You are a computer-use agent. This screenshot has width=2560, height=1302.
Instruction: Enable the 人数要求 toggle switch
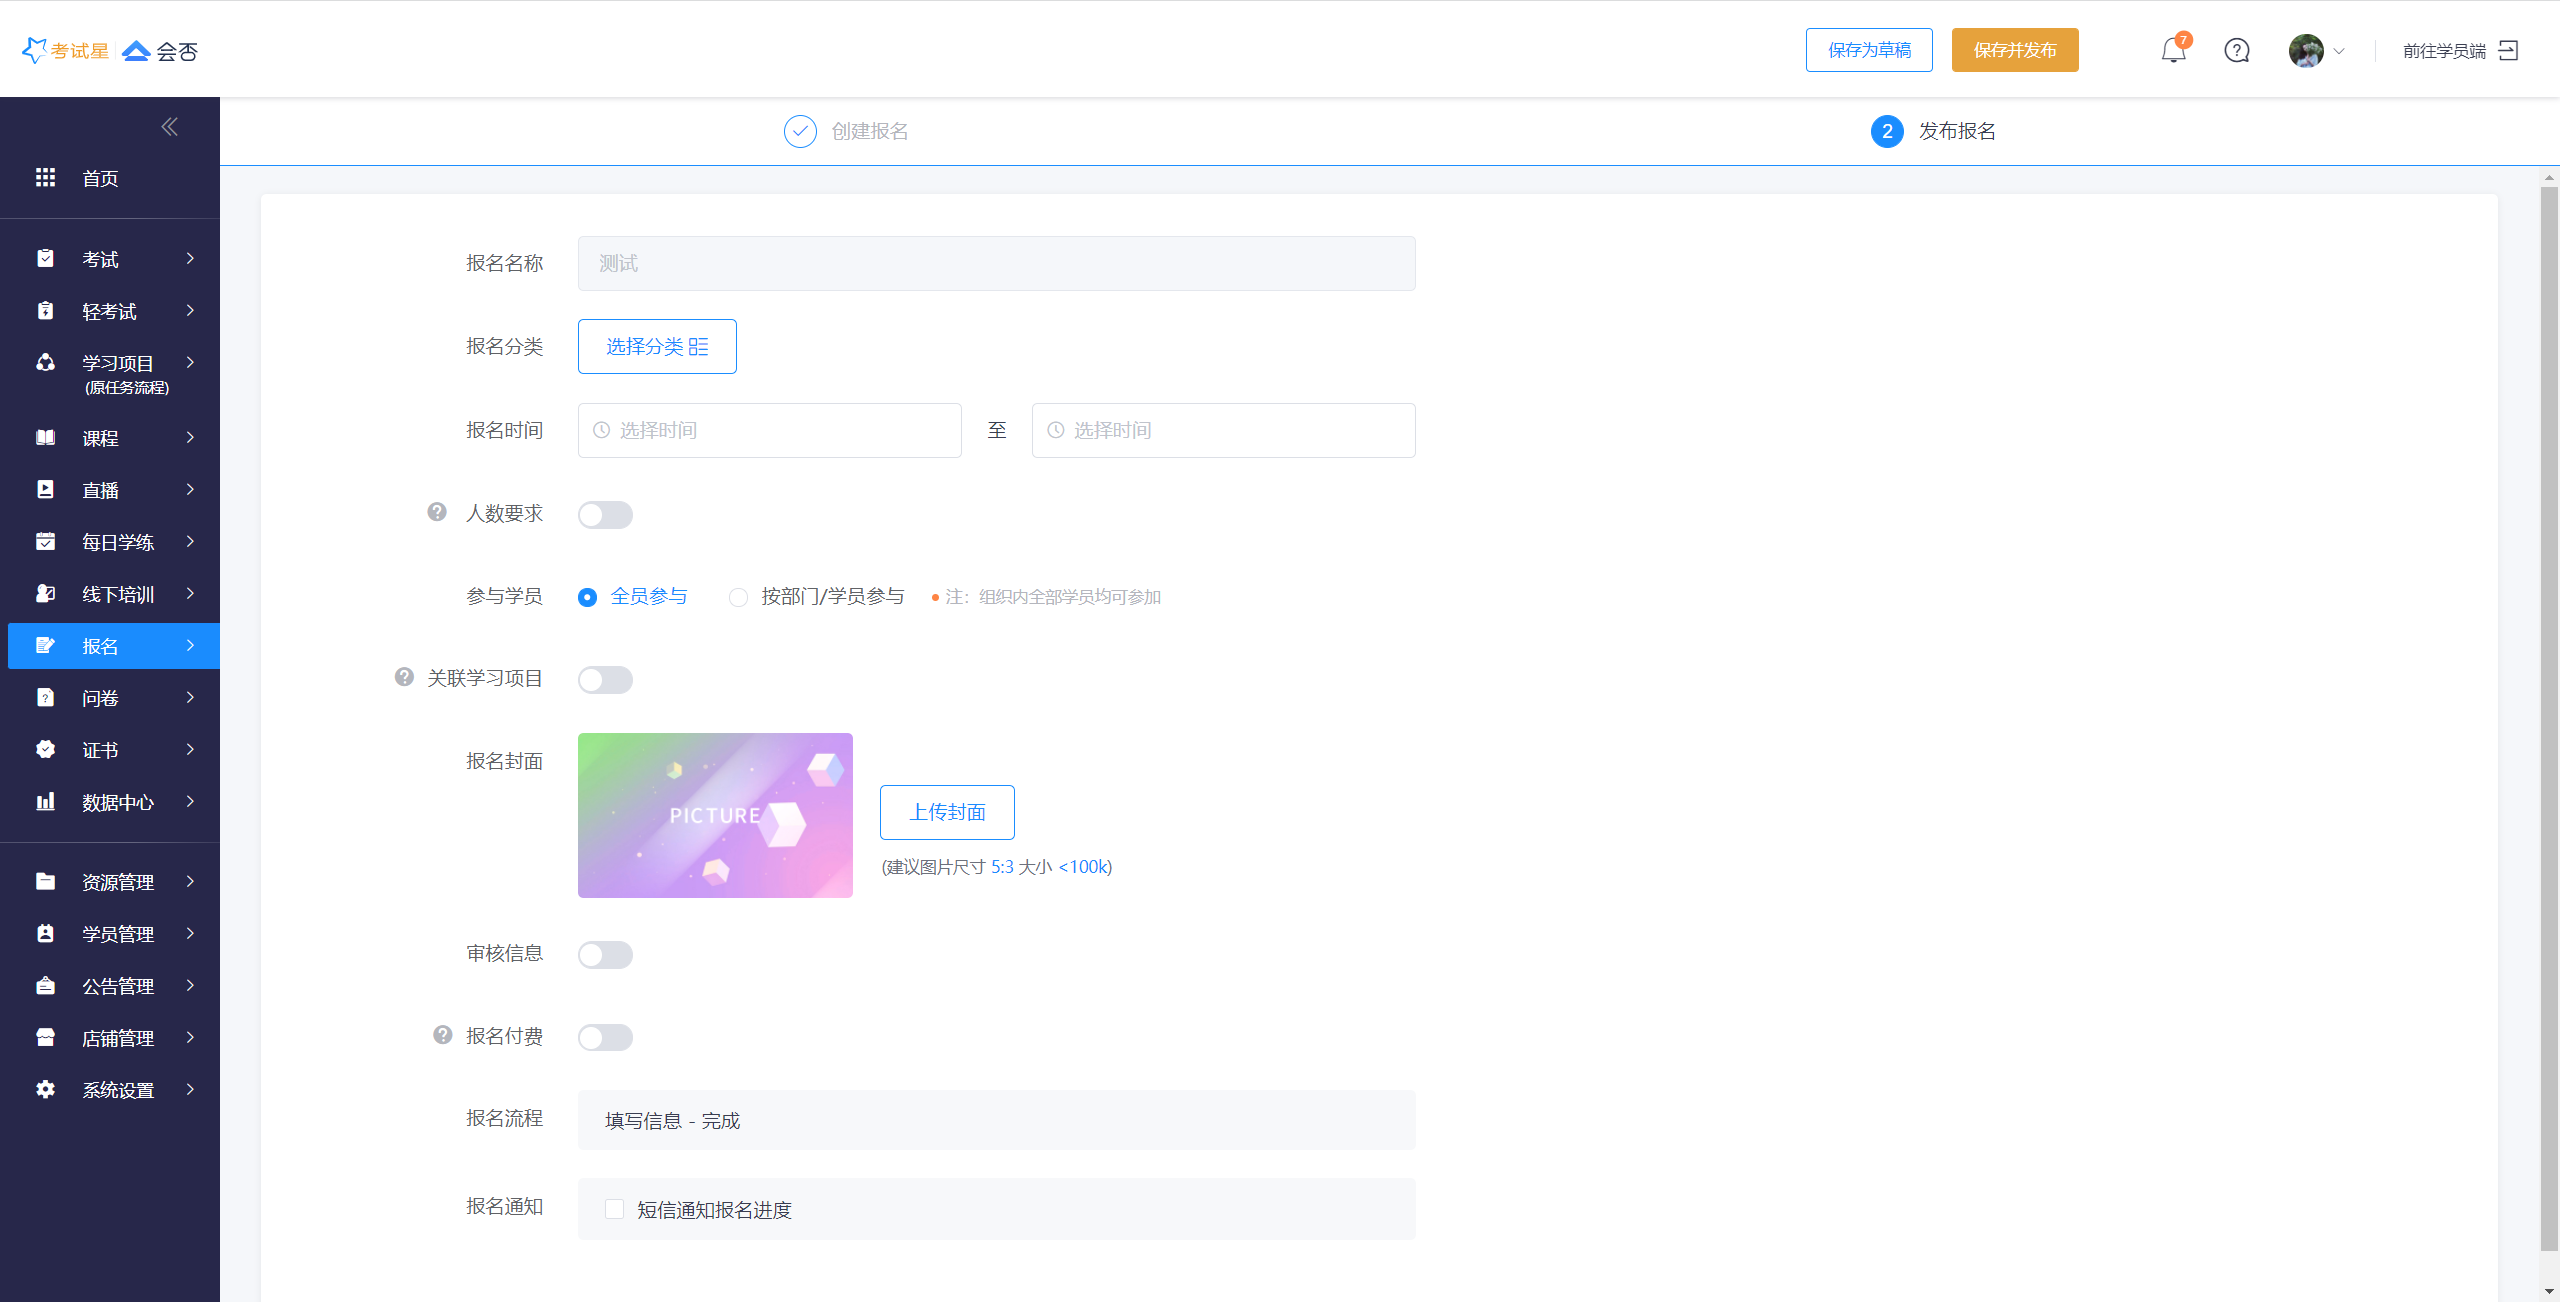coord(605,514)
